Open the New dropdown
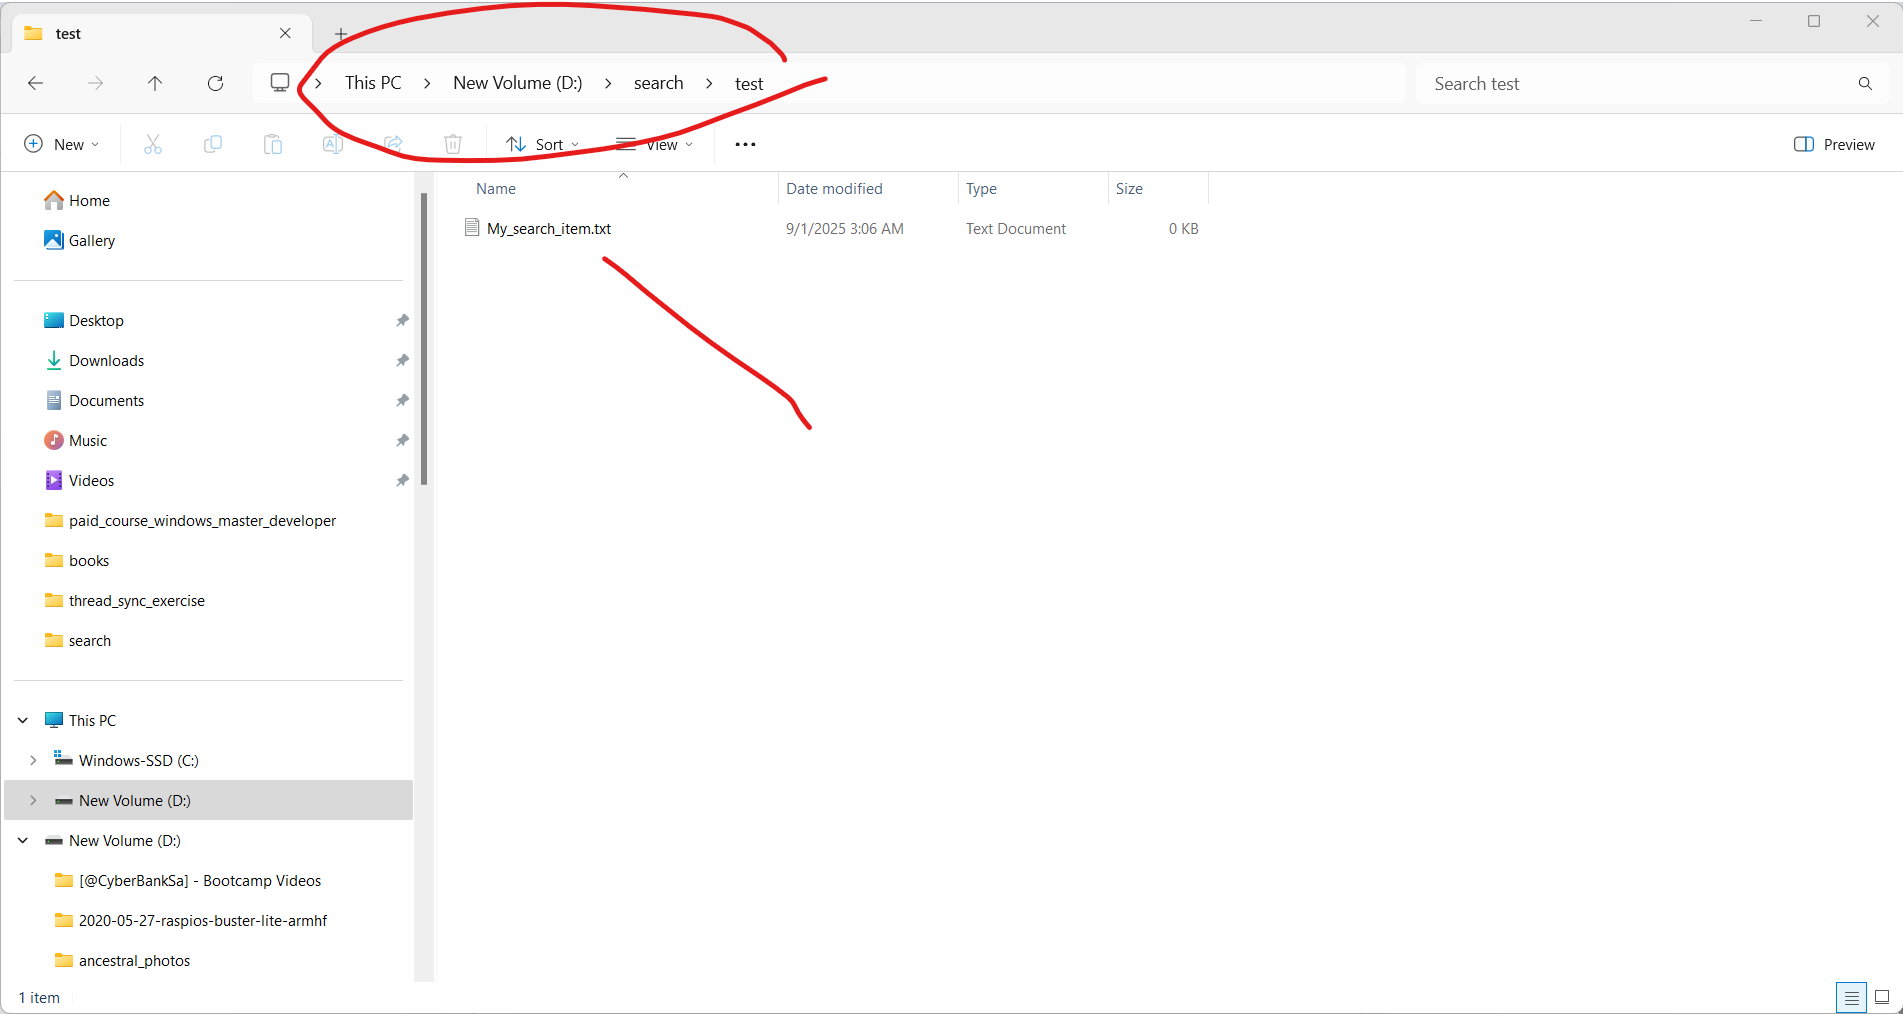Screen dimensions: 1903x1014 click(62, 143)
